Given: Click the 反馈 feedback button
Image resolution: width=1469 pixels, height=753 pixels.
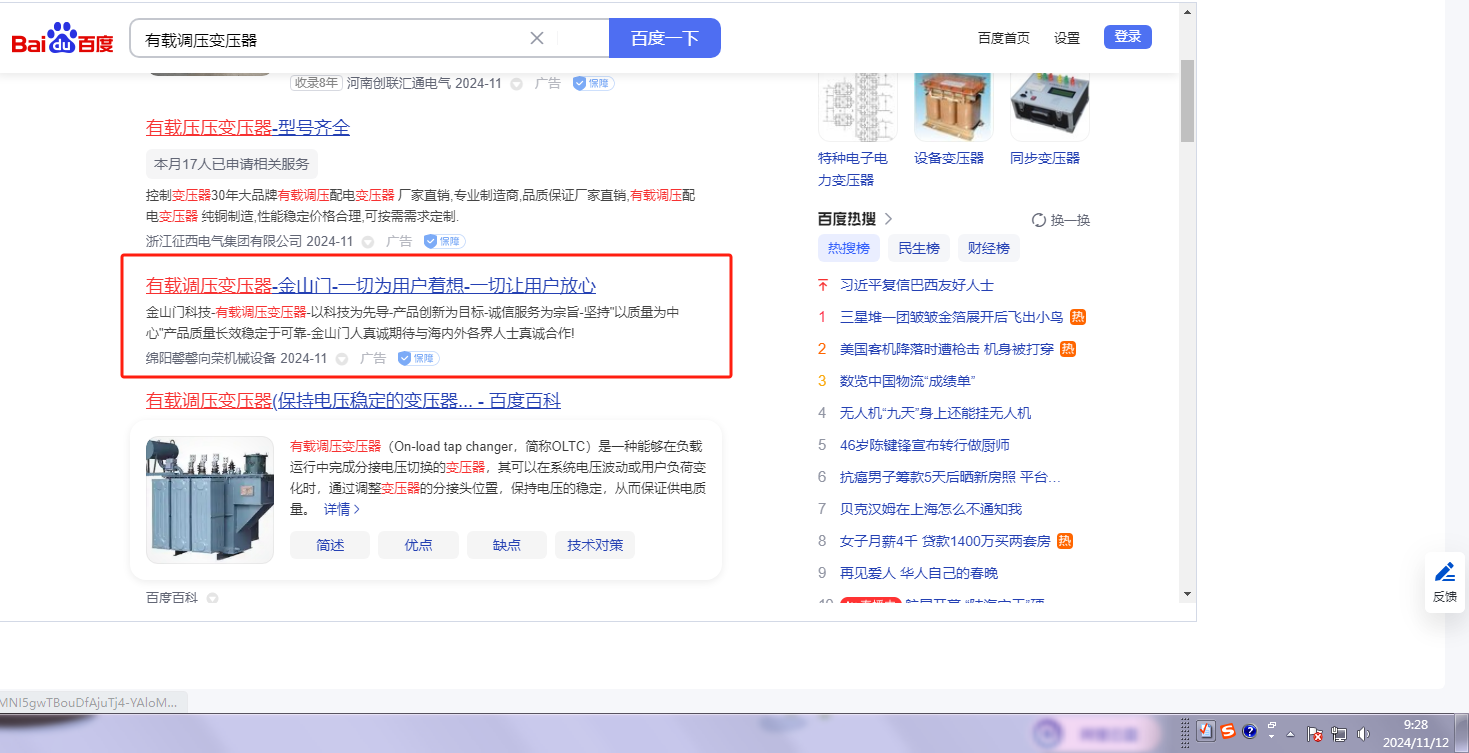Looking at the screenshot, I should [x=1445, y=582].
